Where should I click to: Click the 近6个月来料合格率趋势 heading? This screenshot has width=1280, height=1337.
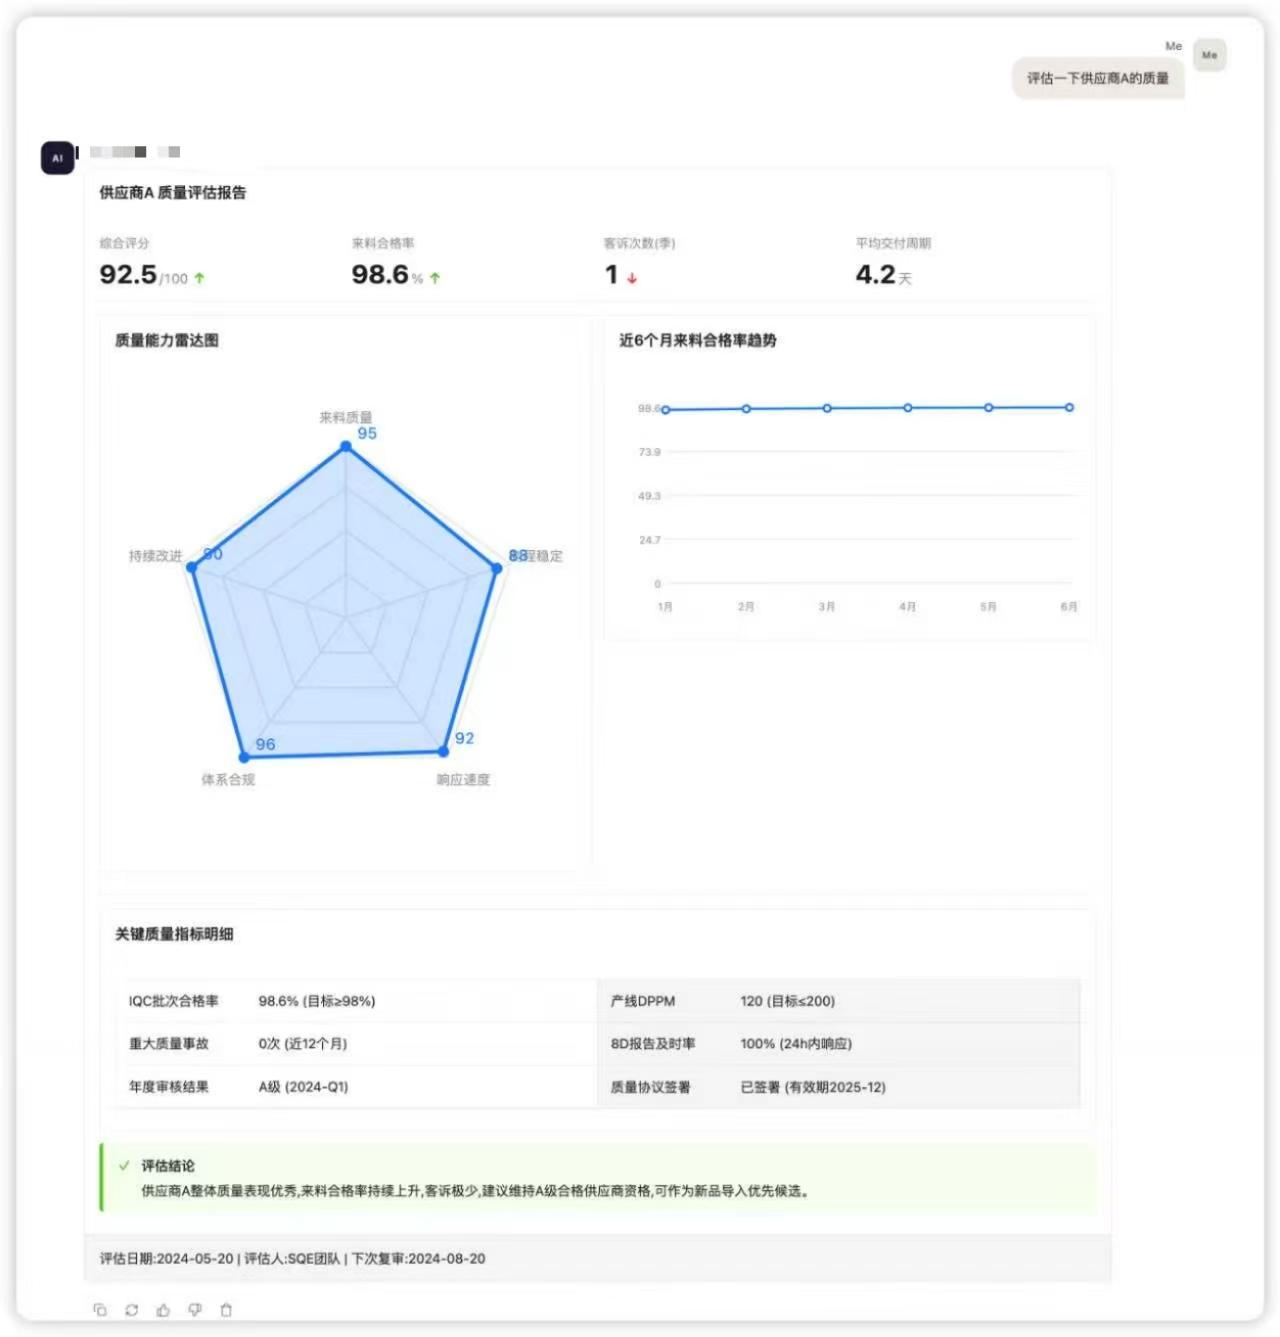point(697,340)
